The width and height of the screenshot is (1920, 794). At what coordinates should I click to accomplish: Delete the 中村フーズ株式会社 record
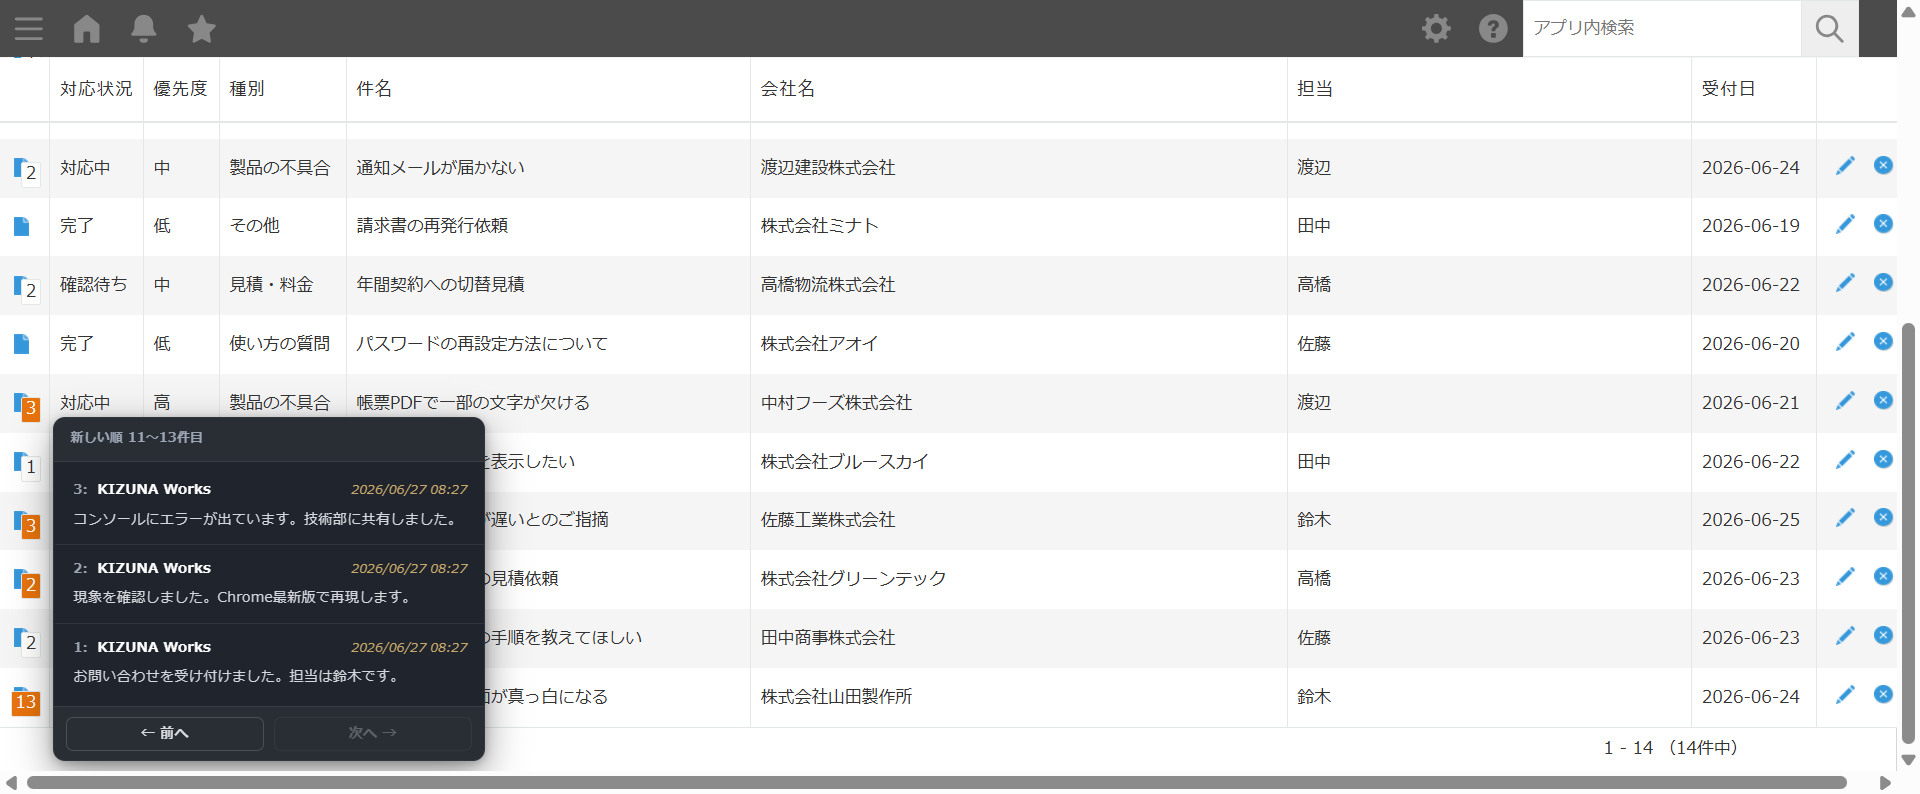pyautogui.click(x=1883, y=400)
